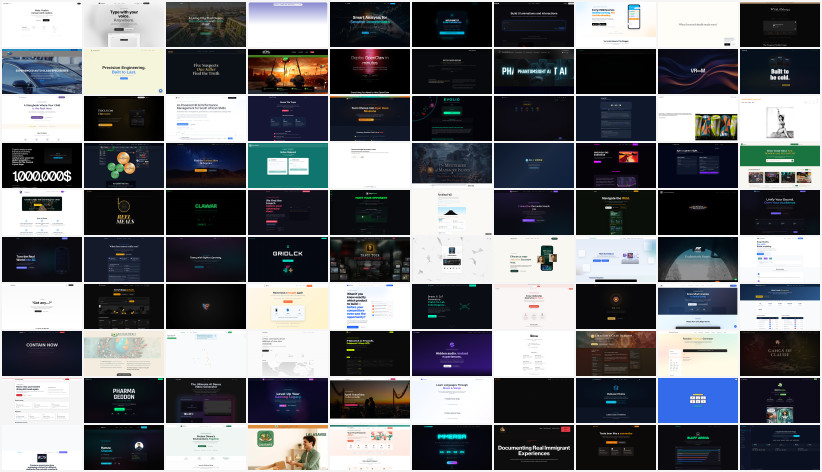Open the thumbnail with the dancer sketch
Image resolution: width=822 pixels, height=472 pixels.
(780, 119)
